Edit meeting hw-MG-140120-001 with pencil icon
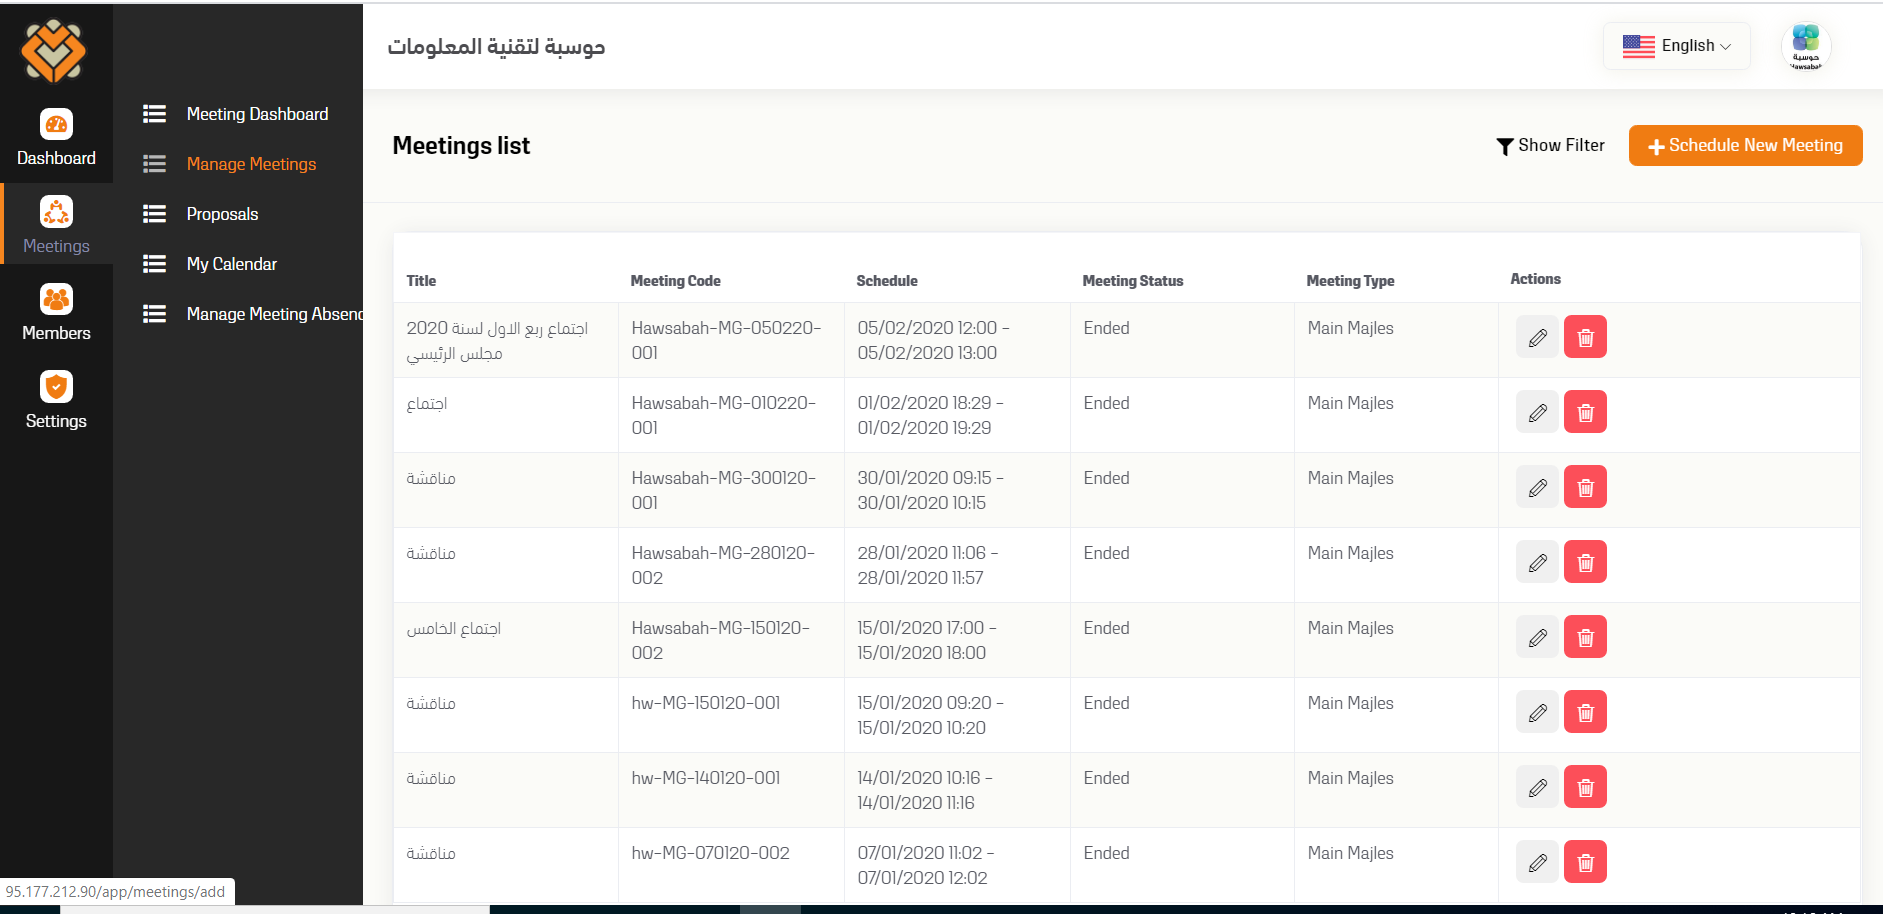The width and height of the screenshot is (1883, 914). coord(1537,787)
